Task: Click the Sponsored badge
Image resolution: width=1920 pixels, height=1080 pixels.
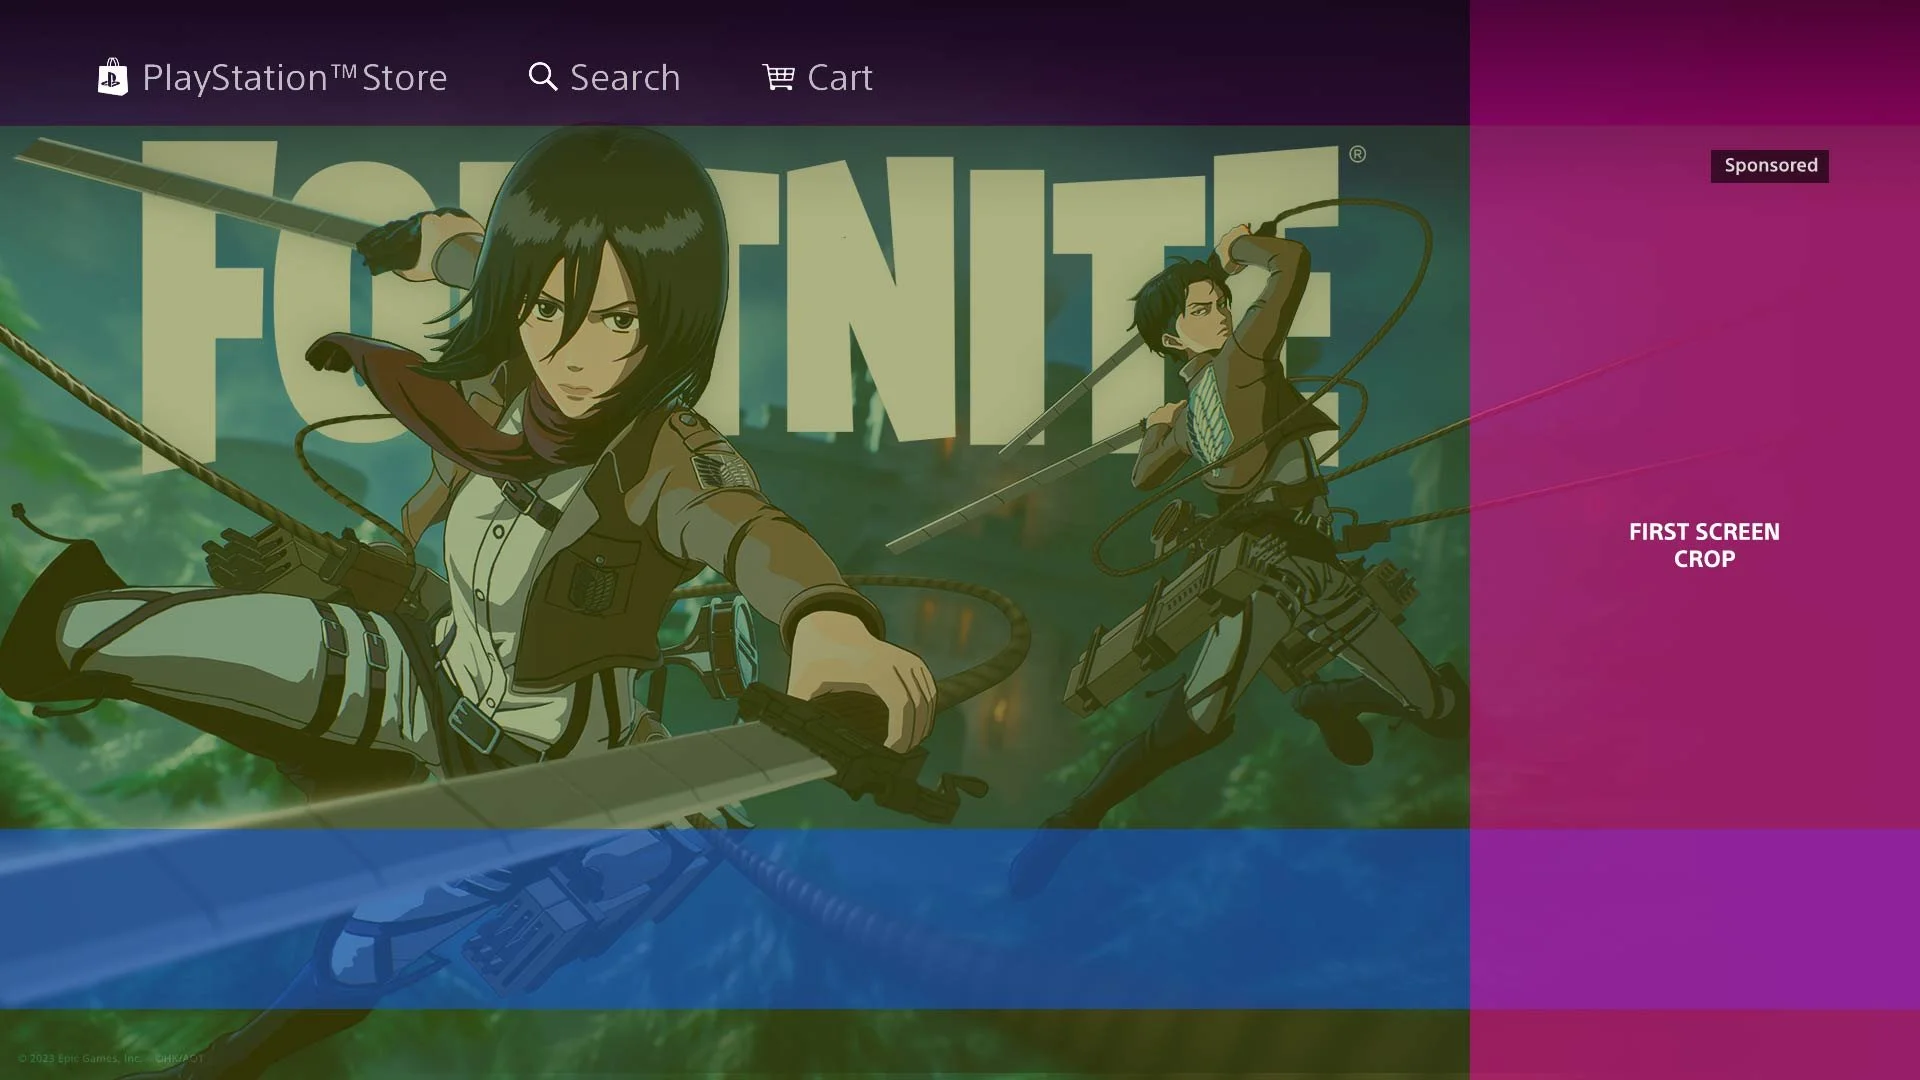Action: pyautogui.click(x=1769, y=166)
